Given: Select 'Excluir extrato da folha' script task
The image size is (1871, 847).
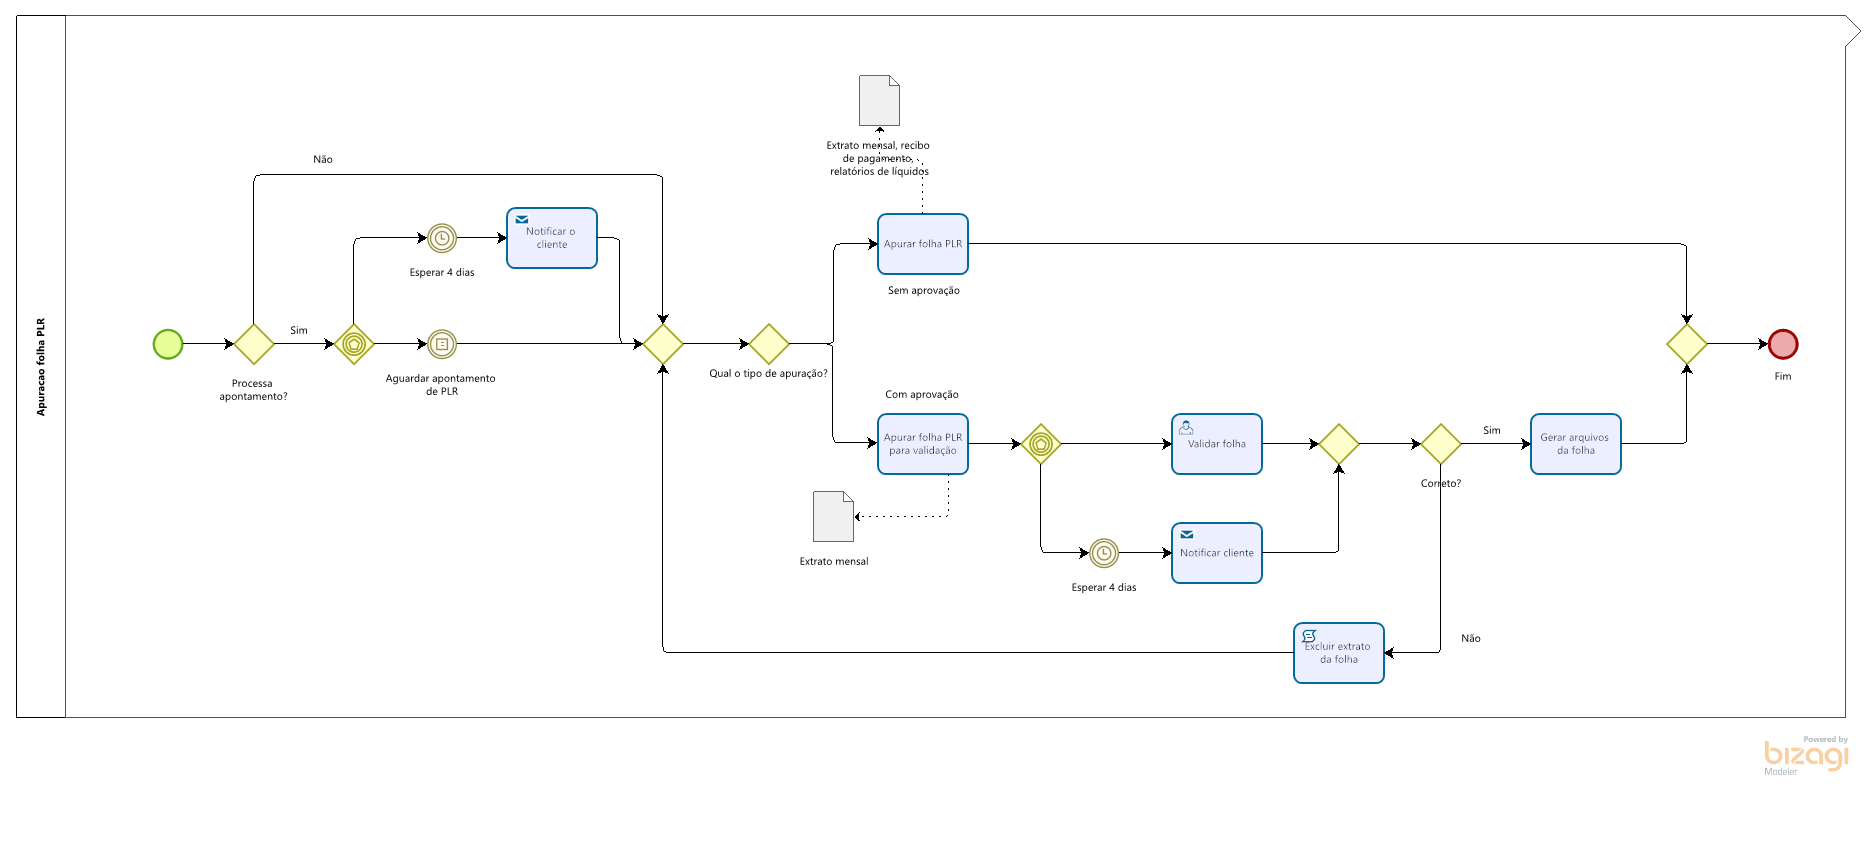Looking at the screenshot, I should [1339, 653].
